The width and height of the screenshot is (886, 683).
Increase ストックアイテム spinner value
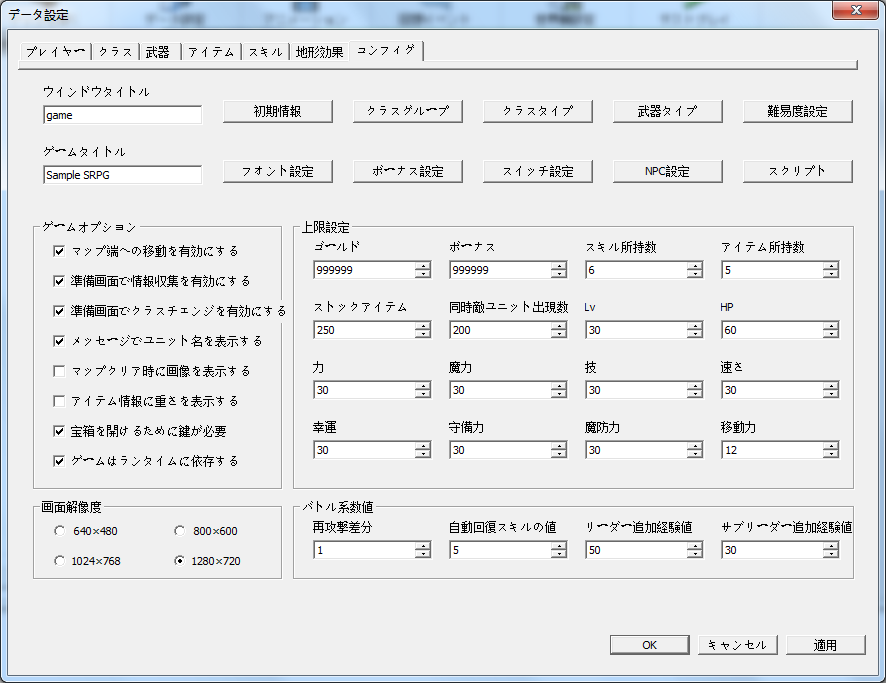pos(423,326)
